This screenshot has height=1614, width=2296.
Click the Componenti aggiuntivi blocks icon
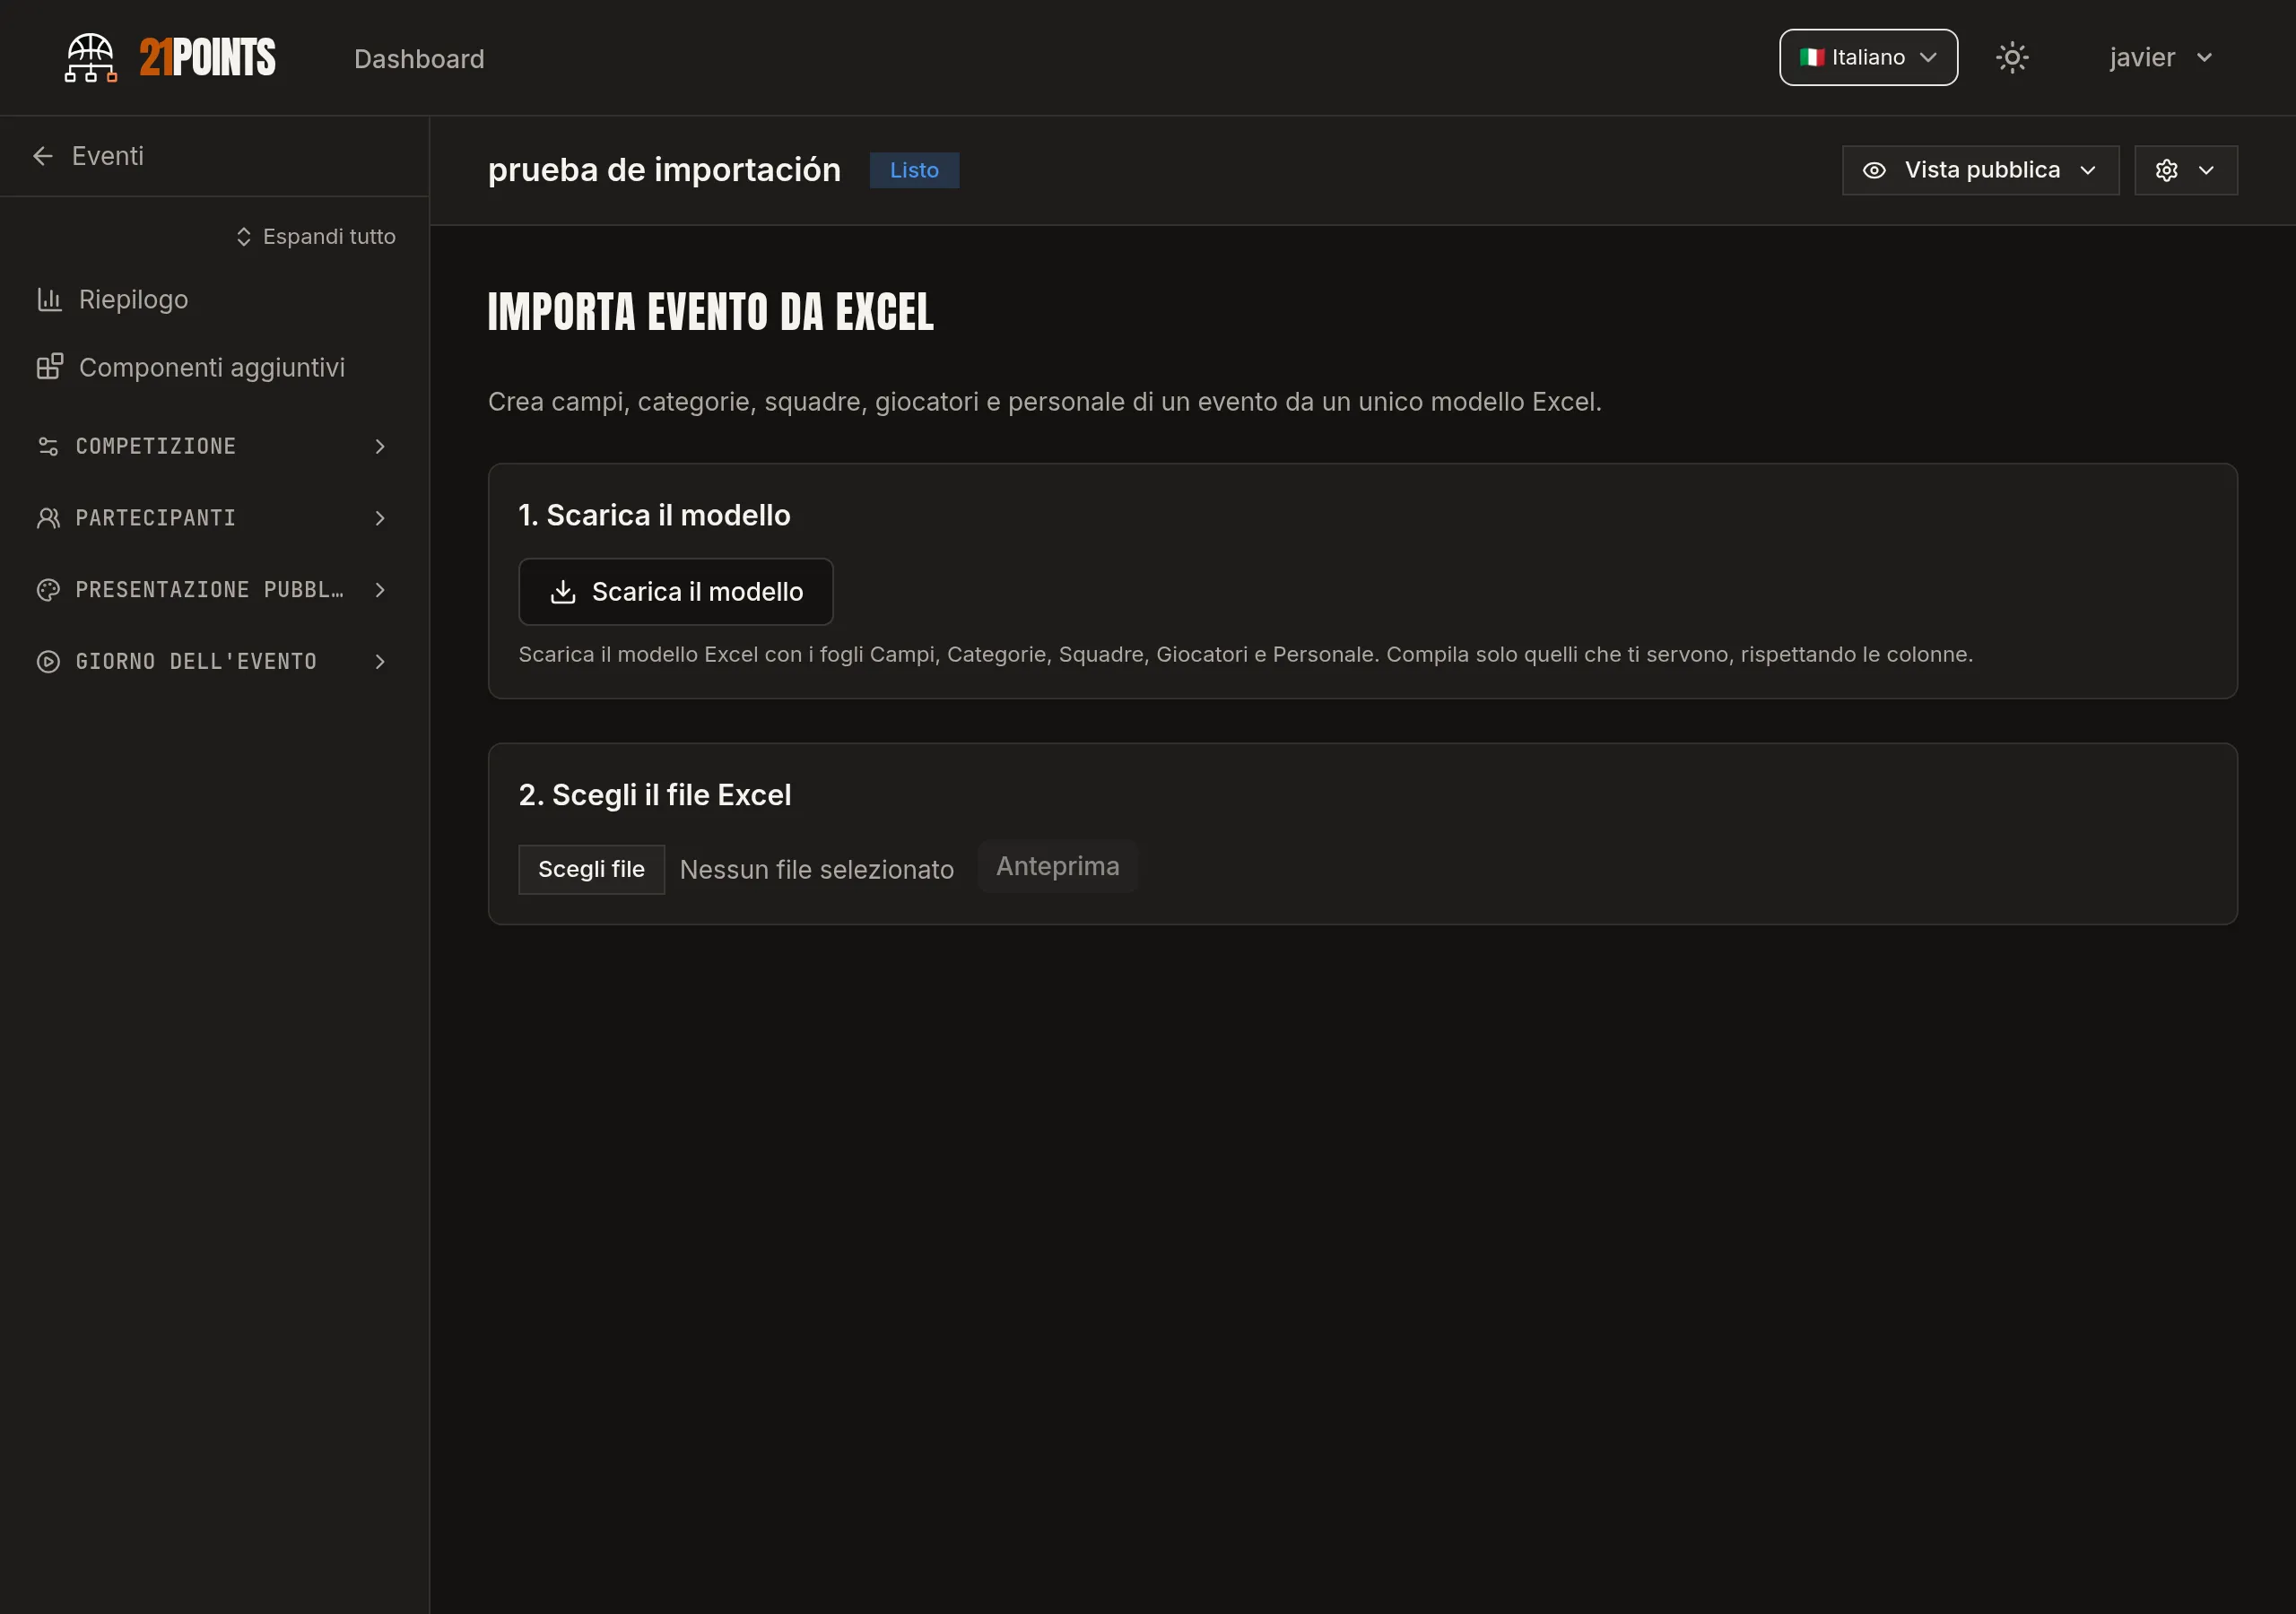(x=49, y=367)
